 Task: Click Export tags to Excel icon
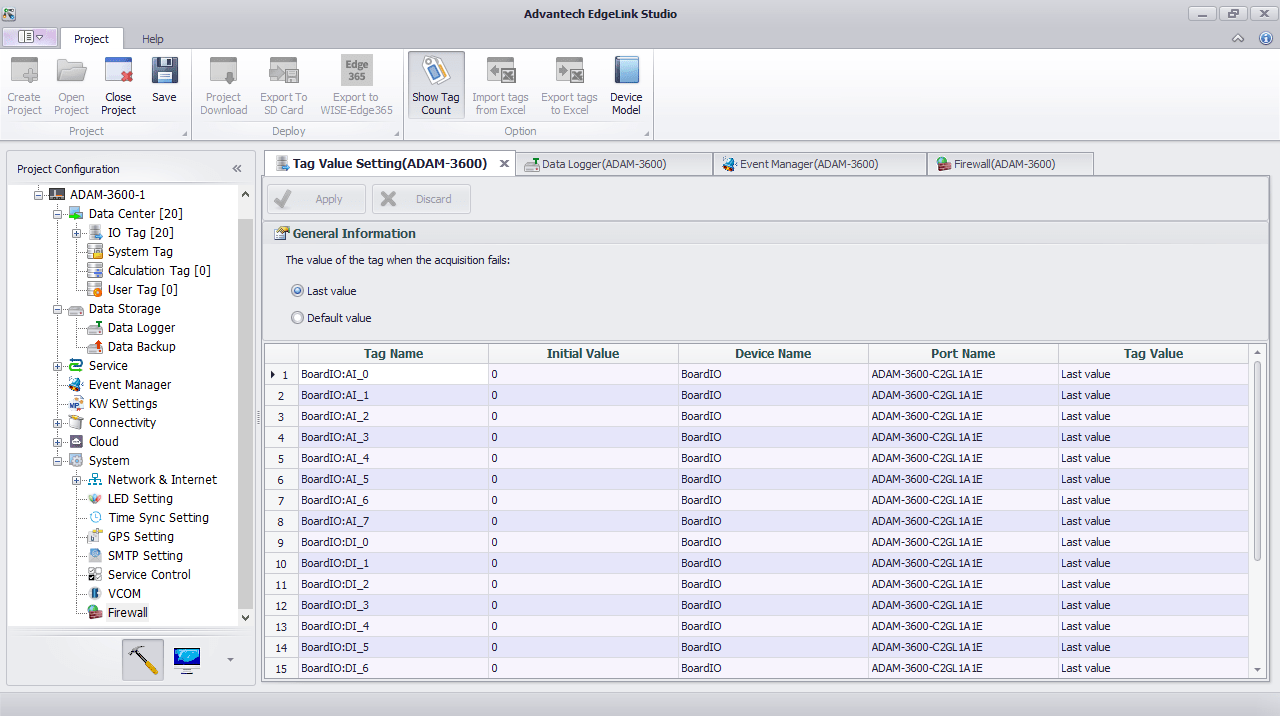coord(569,72)
